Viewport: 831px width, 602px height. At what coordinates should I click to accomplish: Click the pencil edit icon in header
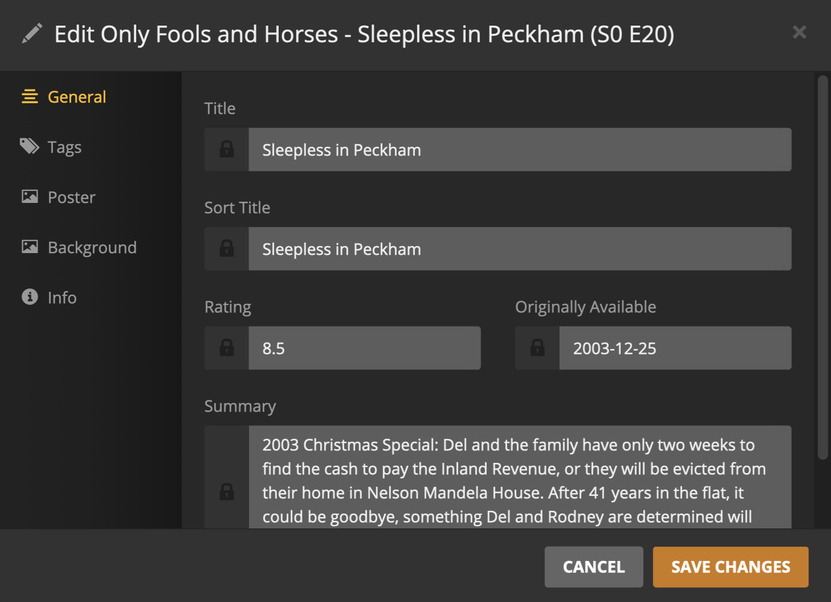[x=32, y=34]
